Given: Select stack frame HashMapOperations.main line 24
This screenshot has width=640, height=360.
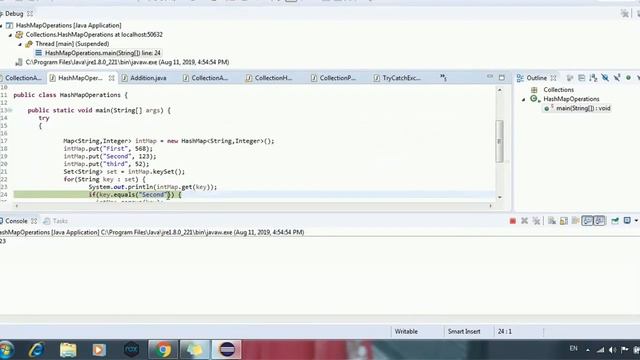Looking at the screenshot, I should (102, 53).
